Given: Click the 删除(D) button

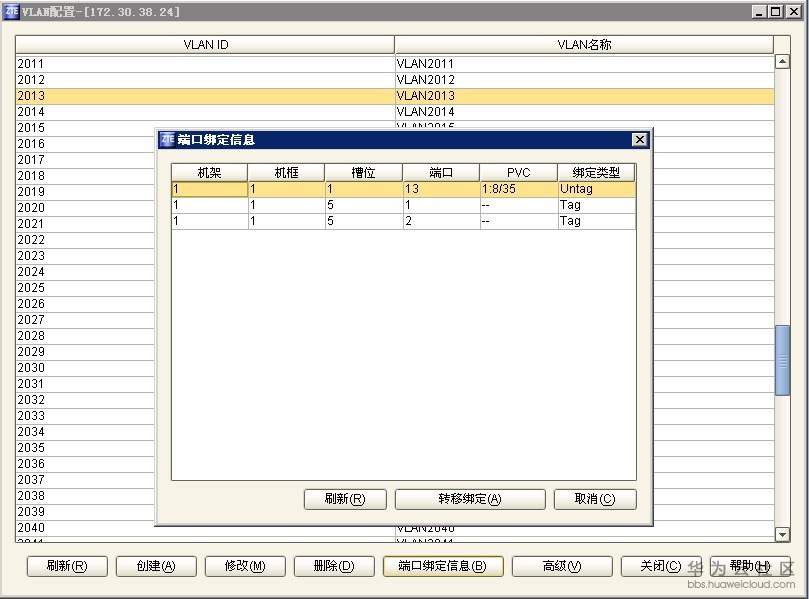Looking at the screenshot, I should click(334, 566).
